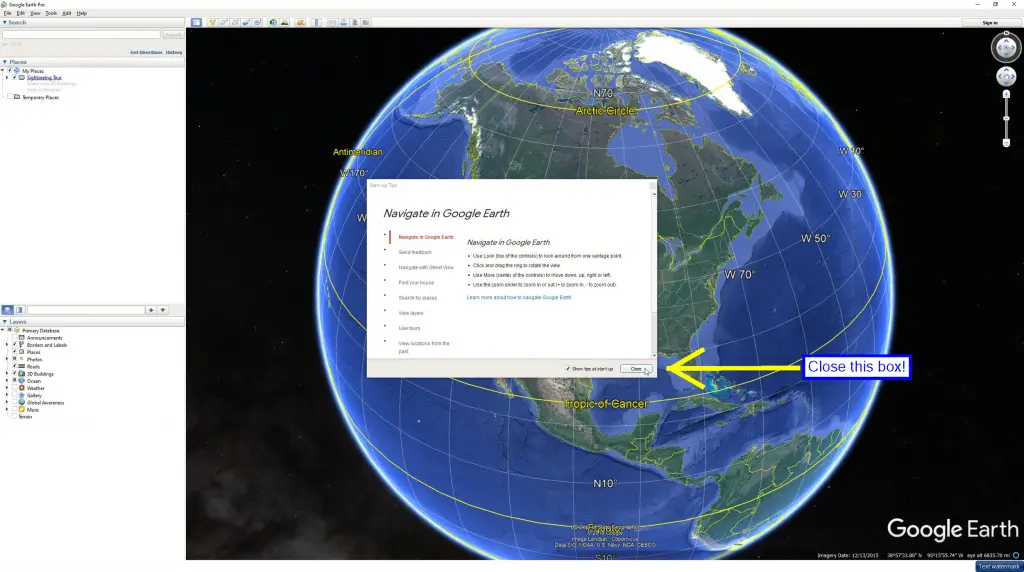Select the Find your house tip

click(x=416, y=283)
